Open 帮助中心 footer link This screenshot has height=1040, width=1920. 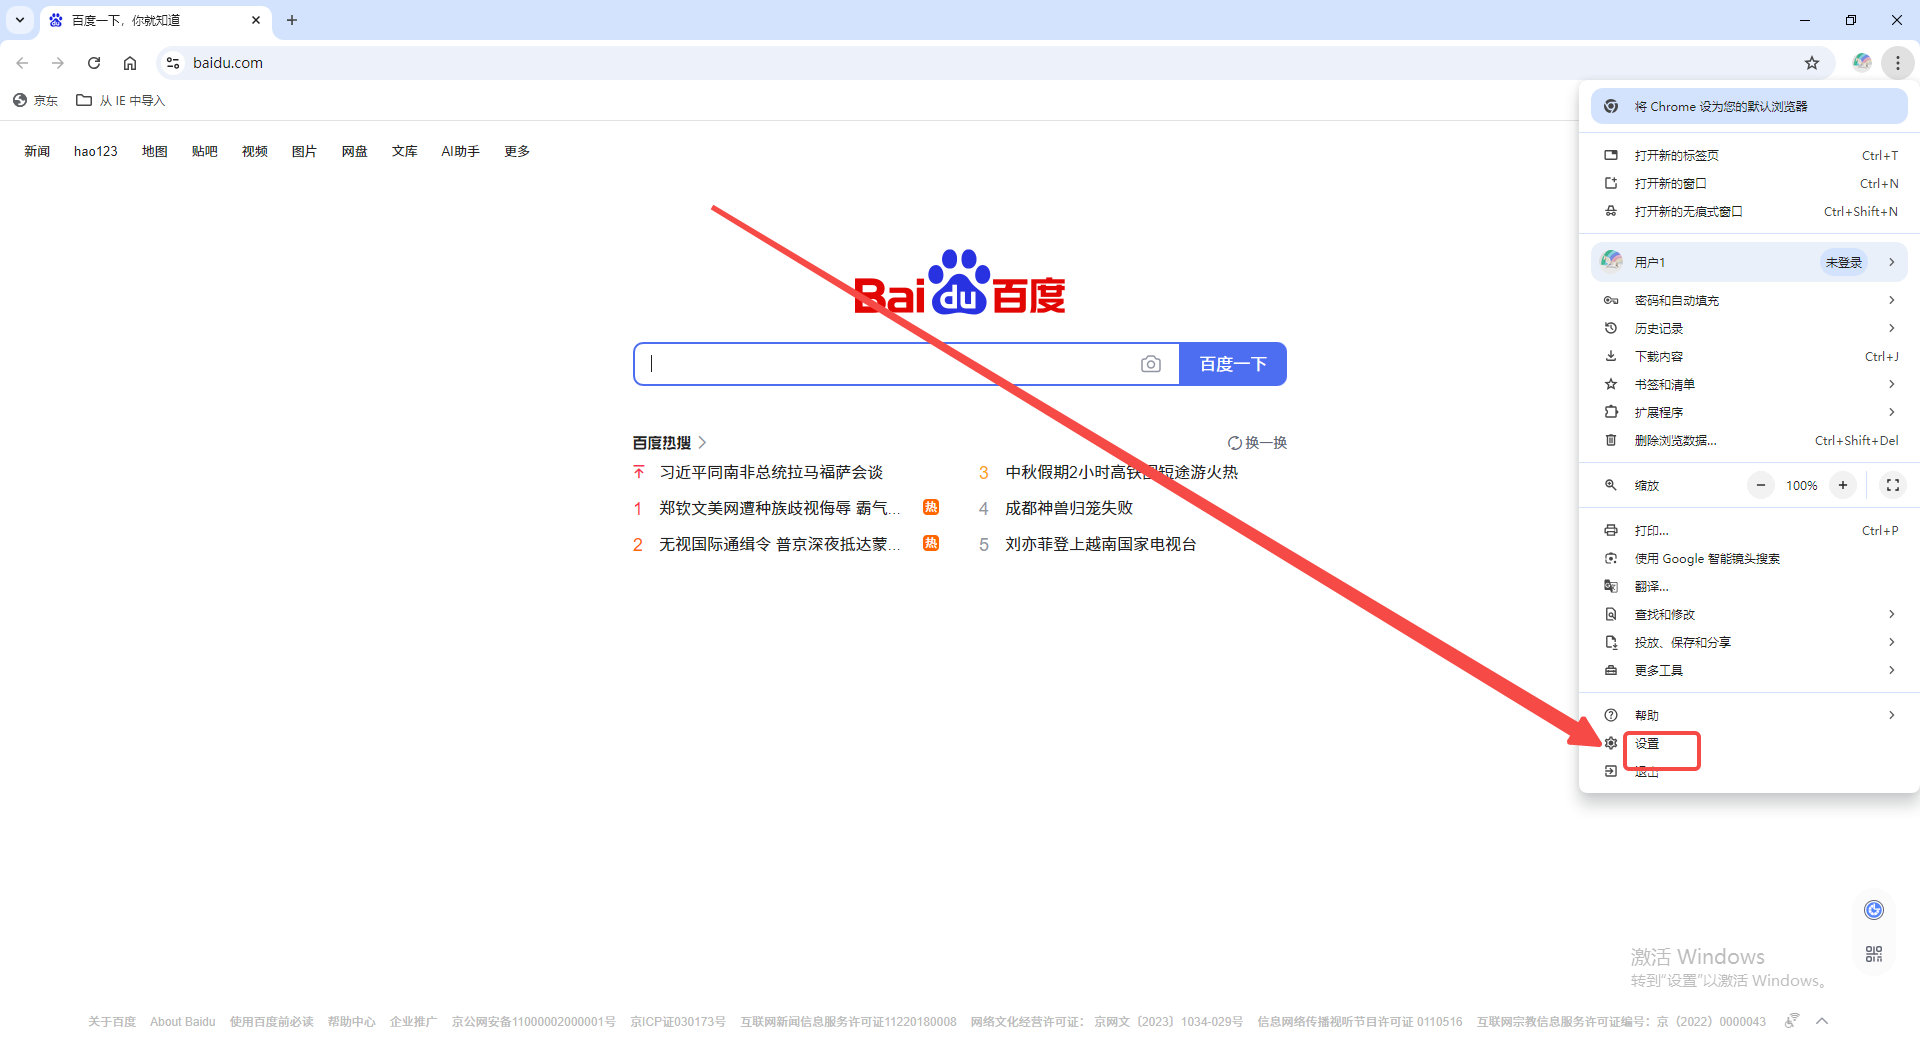(352, 1022)
